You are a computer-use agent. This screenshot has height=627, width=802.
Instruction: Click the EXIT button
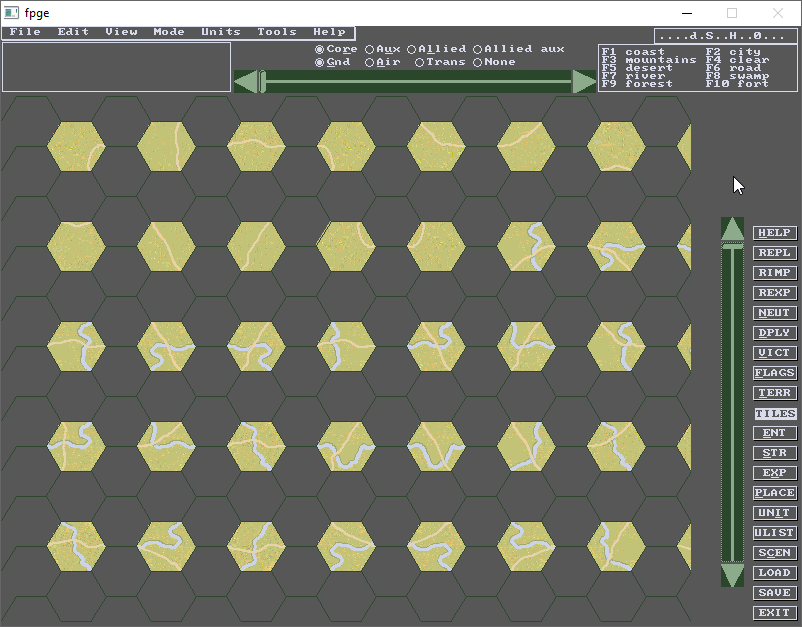[x=774, y=613]
